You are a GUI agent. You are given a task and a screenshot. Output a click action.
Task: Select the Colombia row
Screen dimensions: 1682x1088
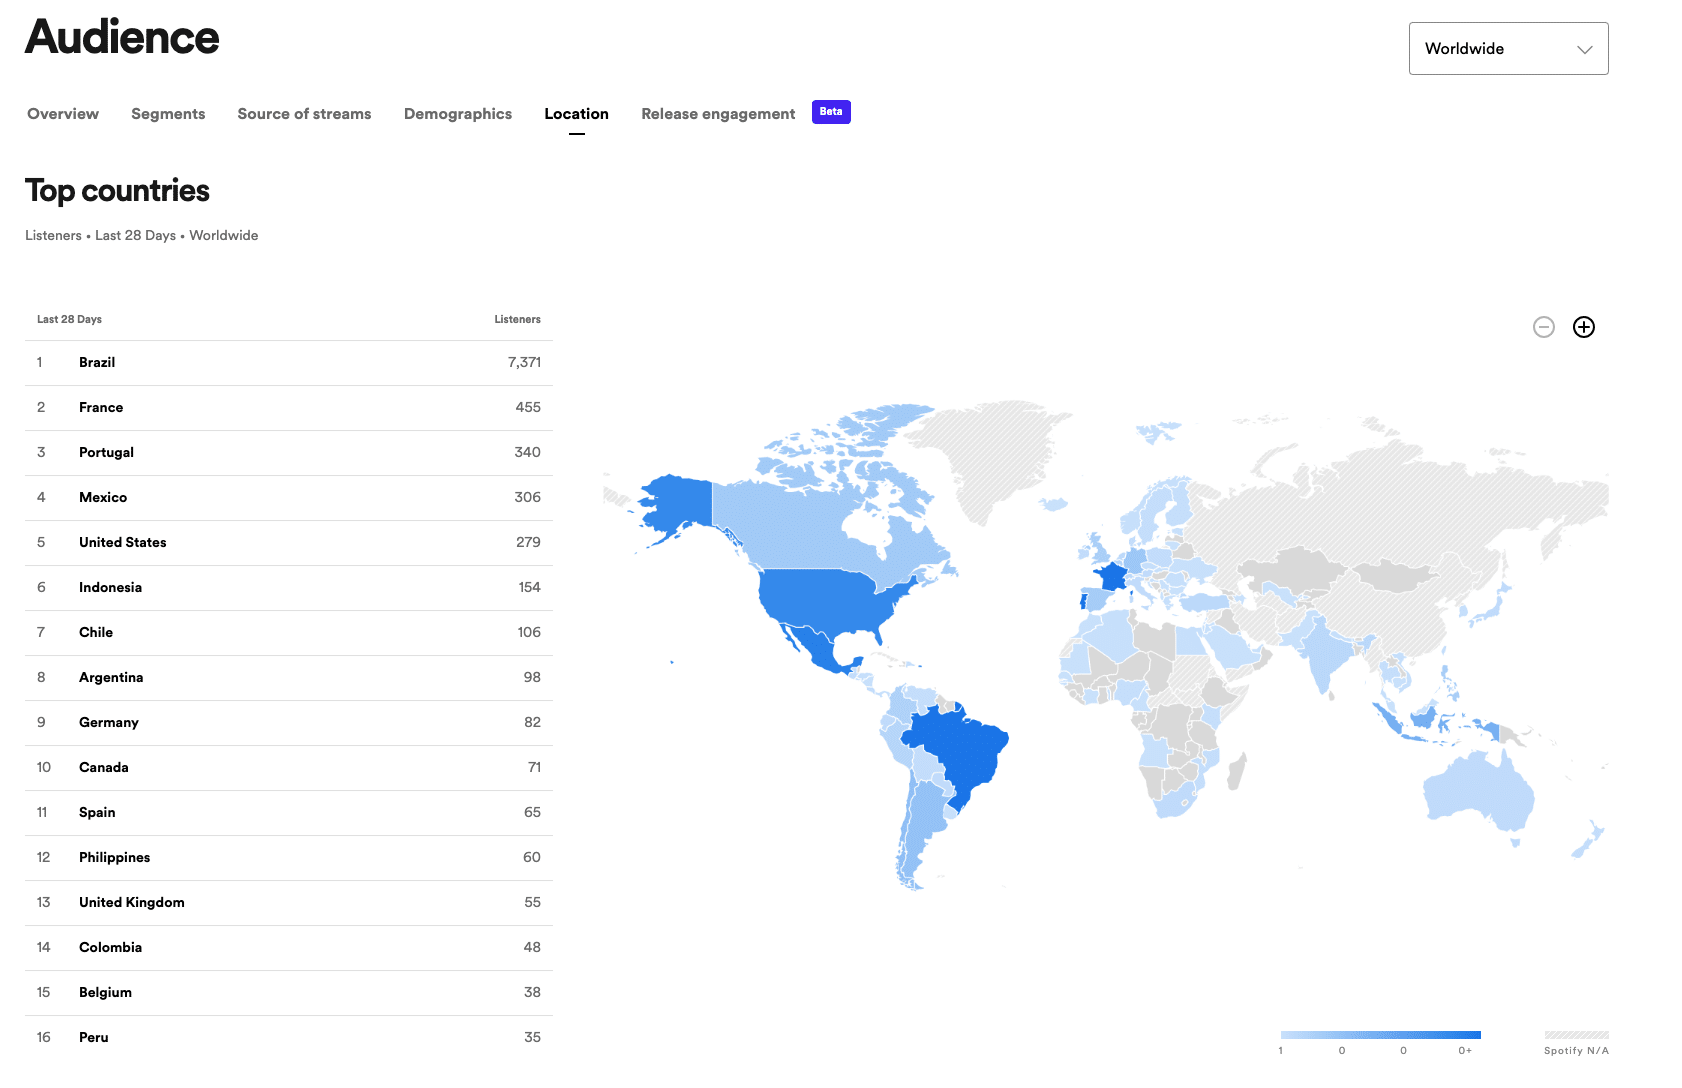point(288,948)
